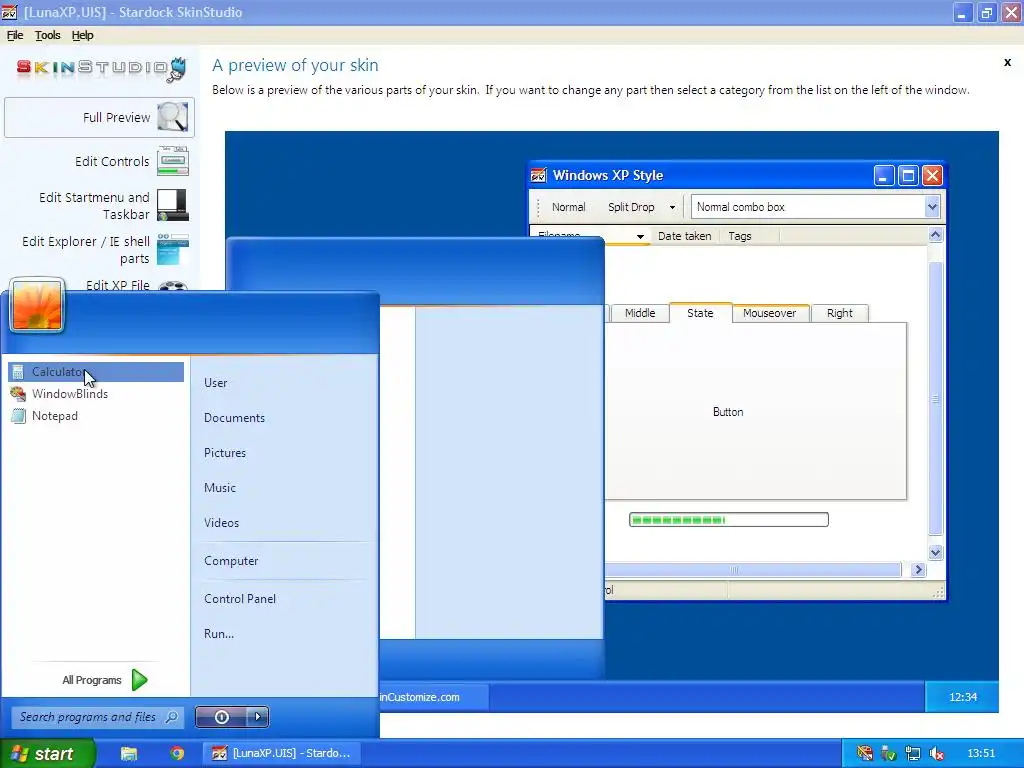
Task: Click the green All Programs arrow
Action: point(139,680)
